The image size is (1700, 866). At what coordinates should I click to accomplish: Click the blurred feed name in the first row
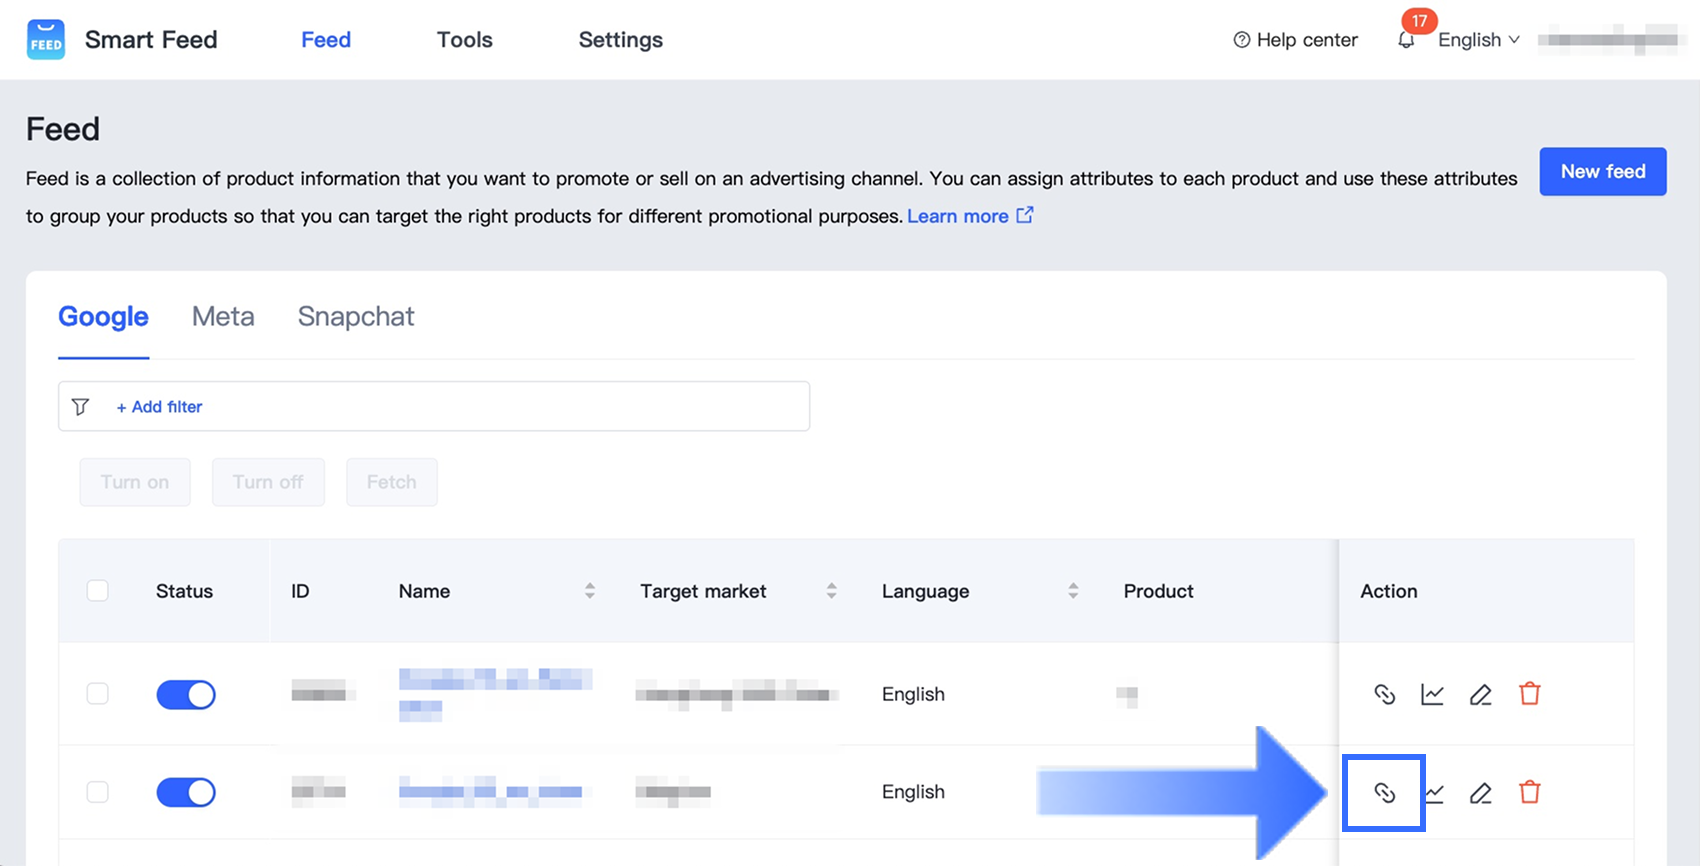(x=495, y=694)
